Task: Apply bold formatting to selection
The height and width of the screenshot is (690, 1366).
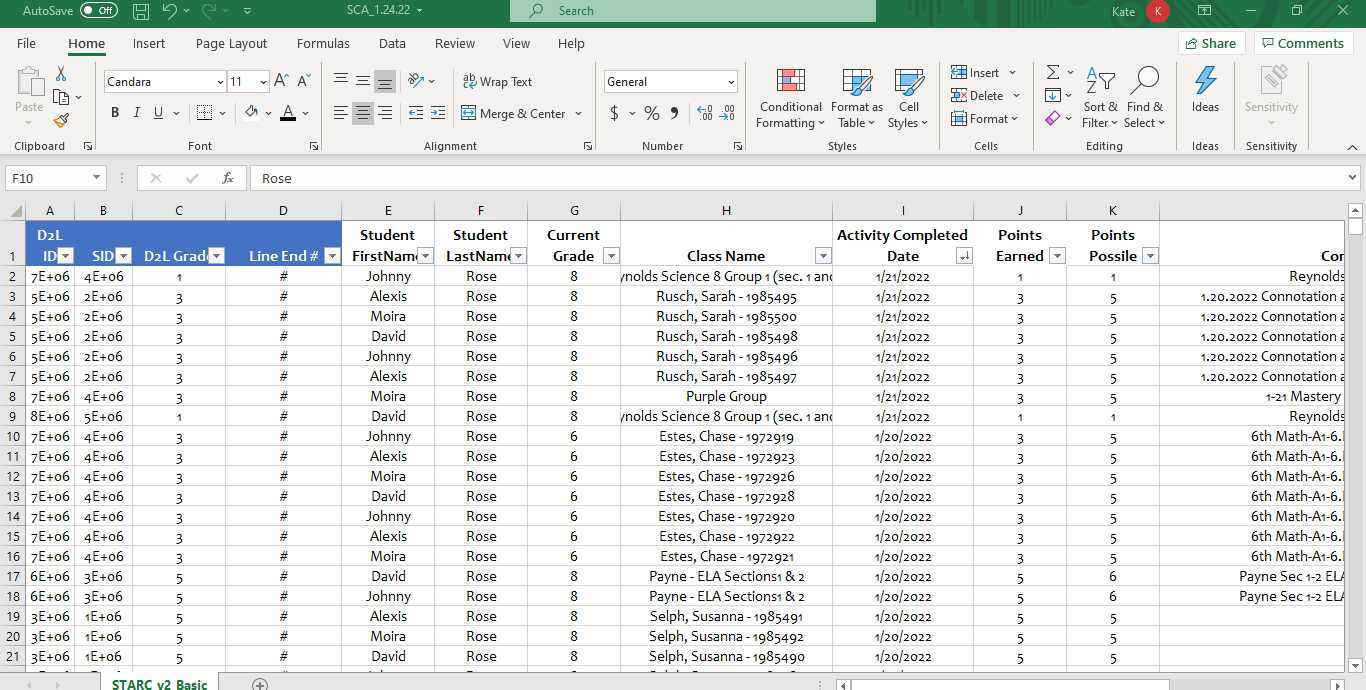Action: tap(114, 113)
